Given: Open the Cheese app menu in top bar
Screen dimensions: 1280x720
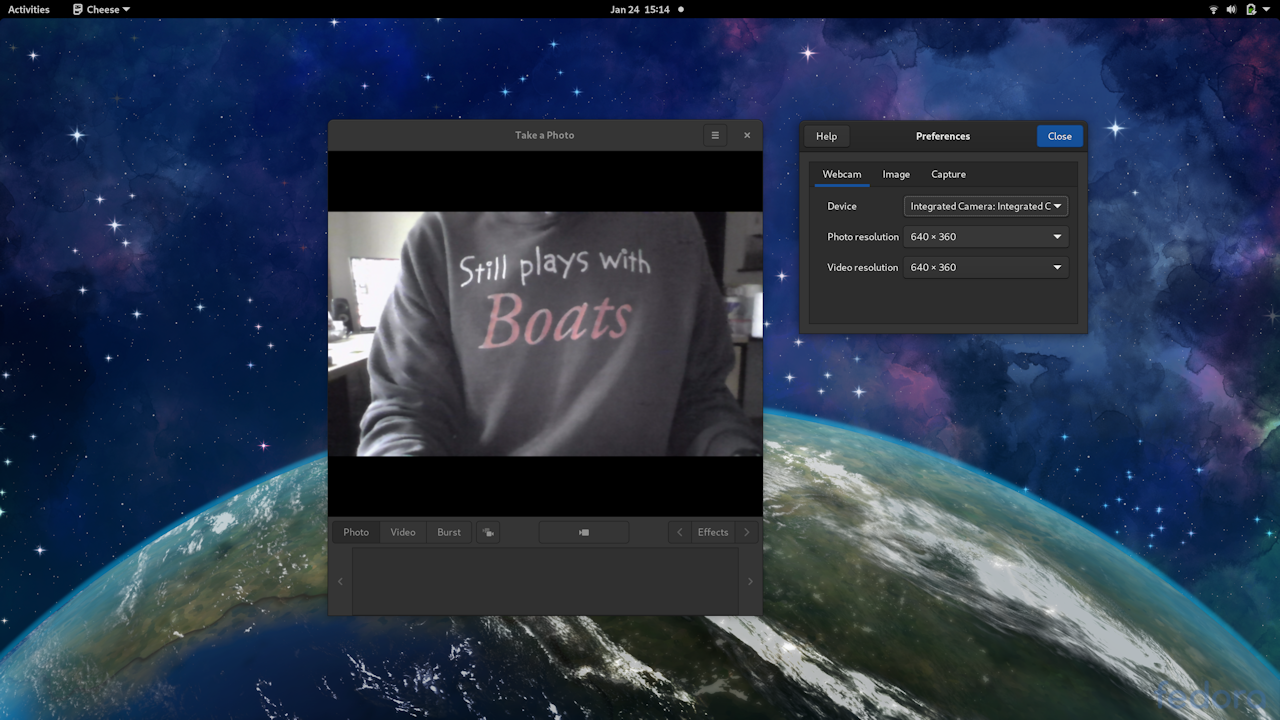Looking at the screenshot, I should coord(101,9).
